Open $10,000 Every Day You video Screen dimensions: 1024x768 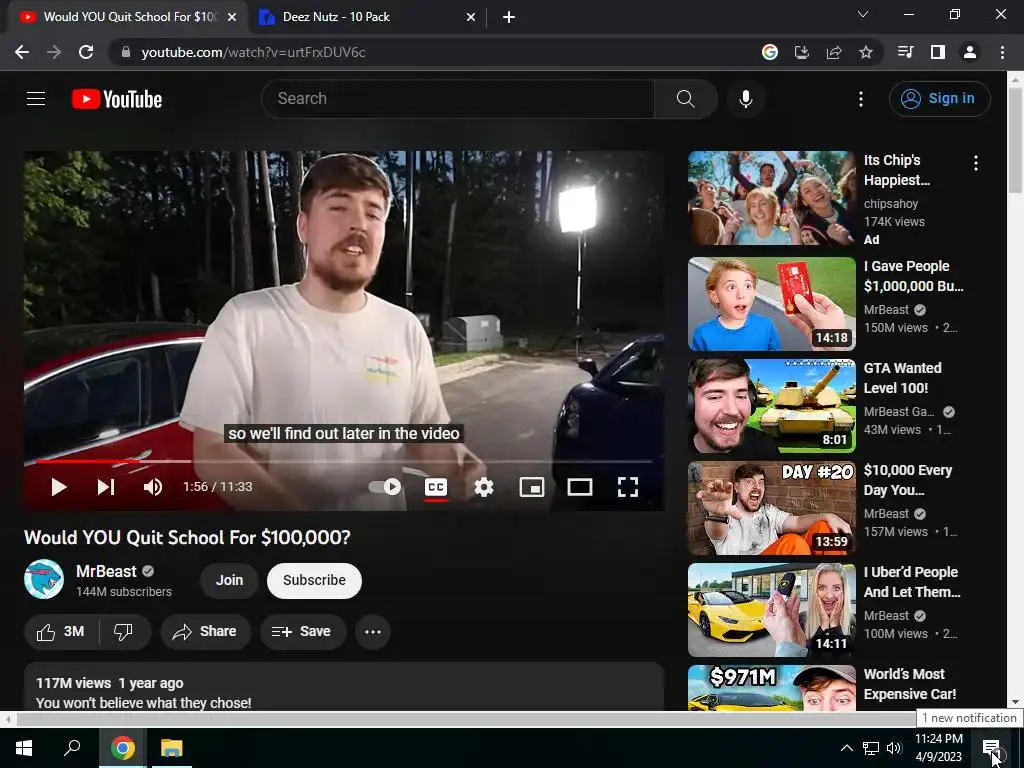tap(771, 508)
